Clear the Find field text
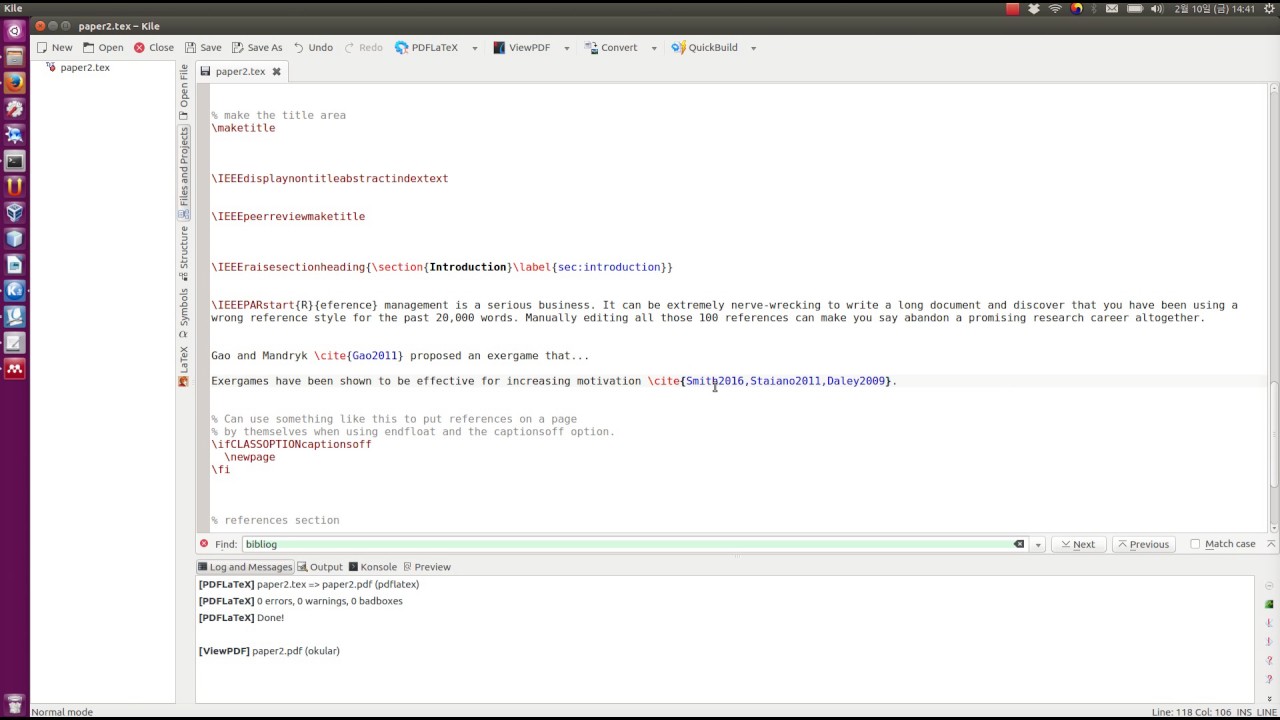Image resolution: width=1280 pixels, height=720 pixels. 1019,544
